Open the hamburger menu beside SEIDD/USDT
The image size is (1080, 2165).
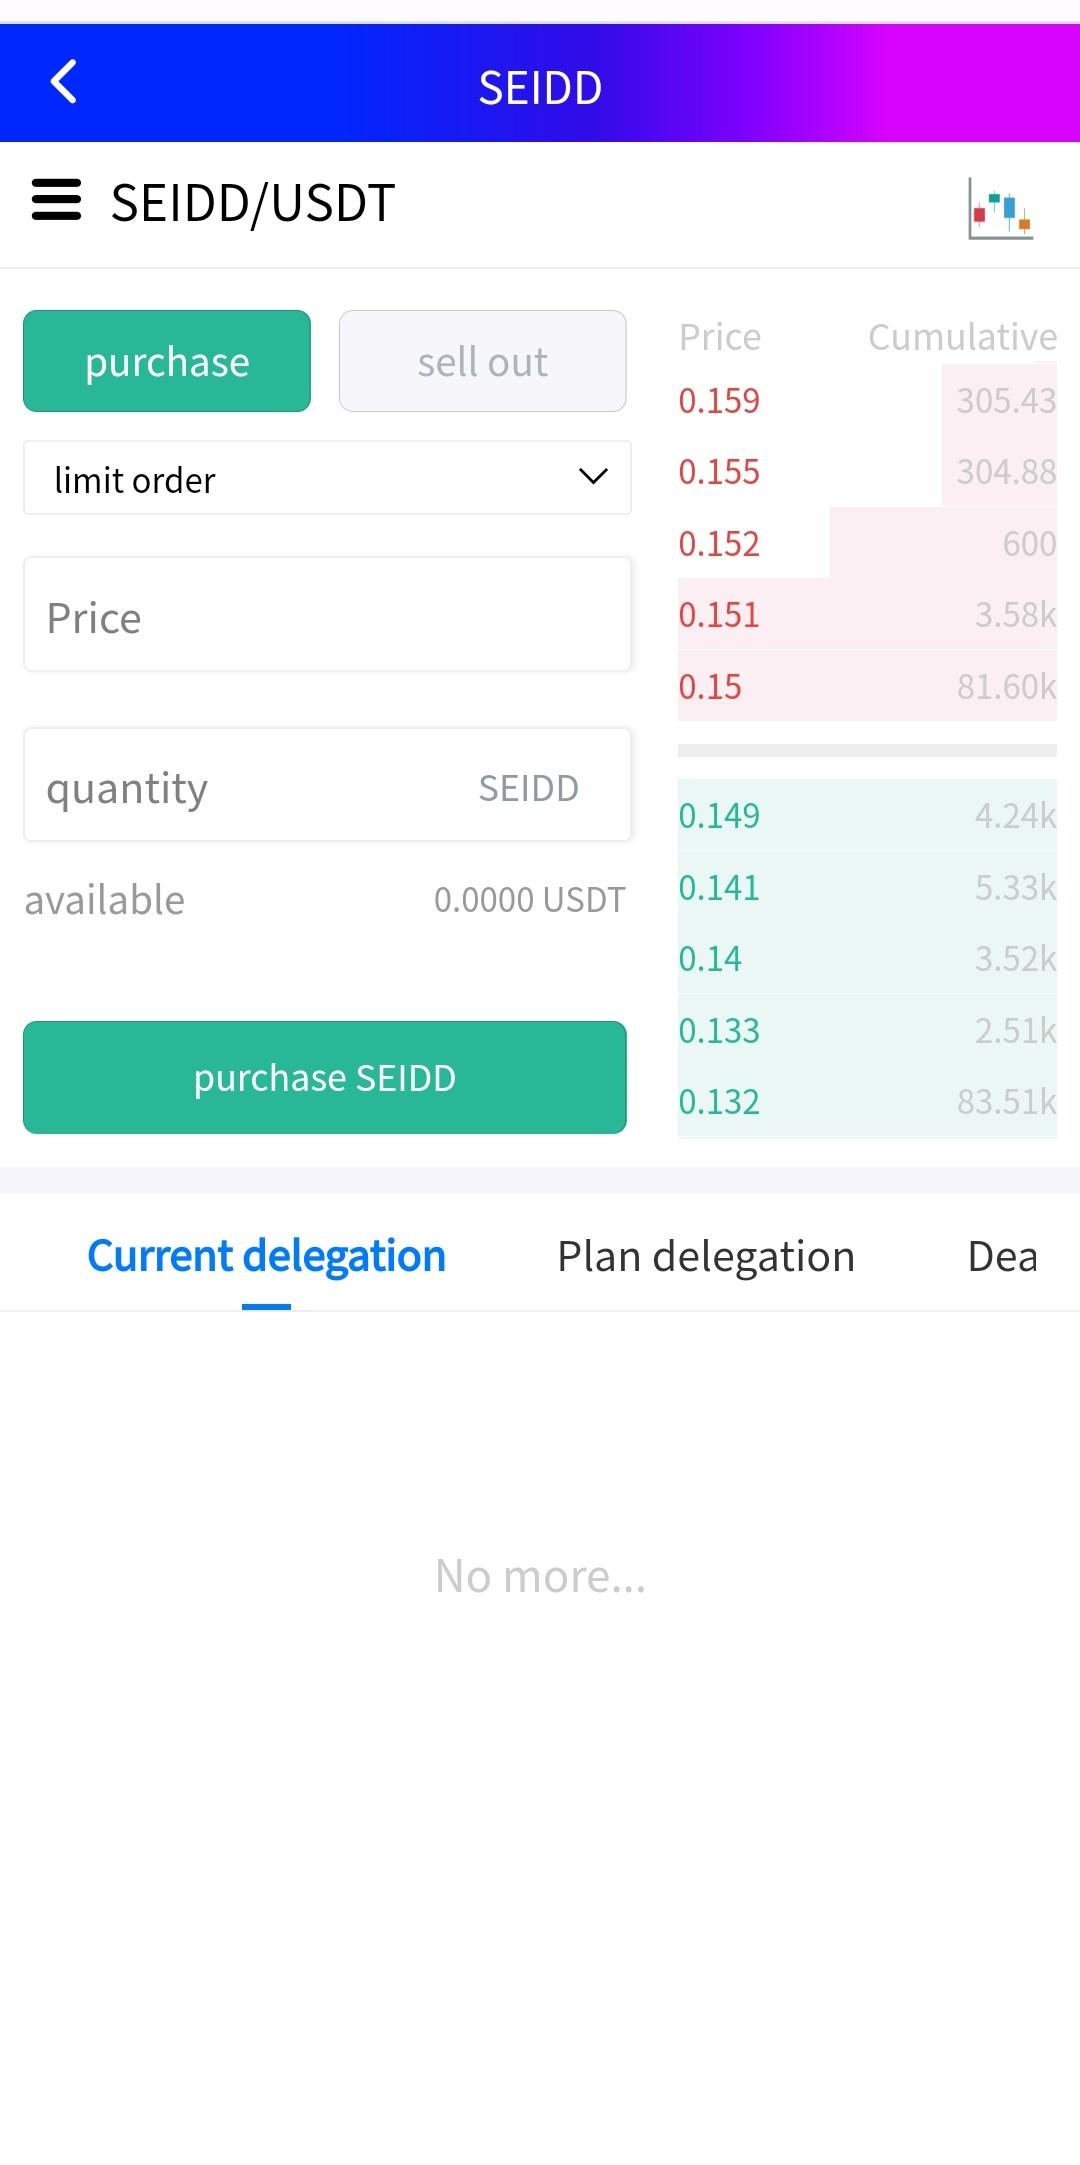(56, 200)
